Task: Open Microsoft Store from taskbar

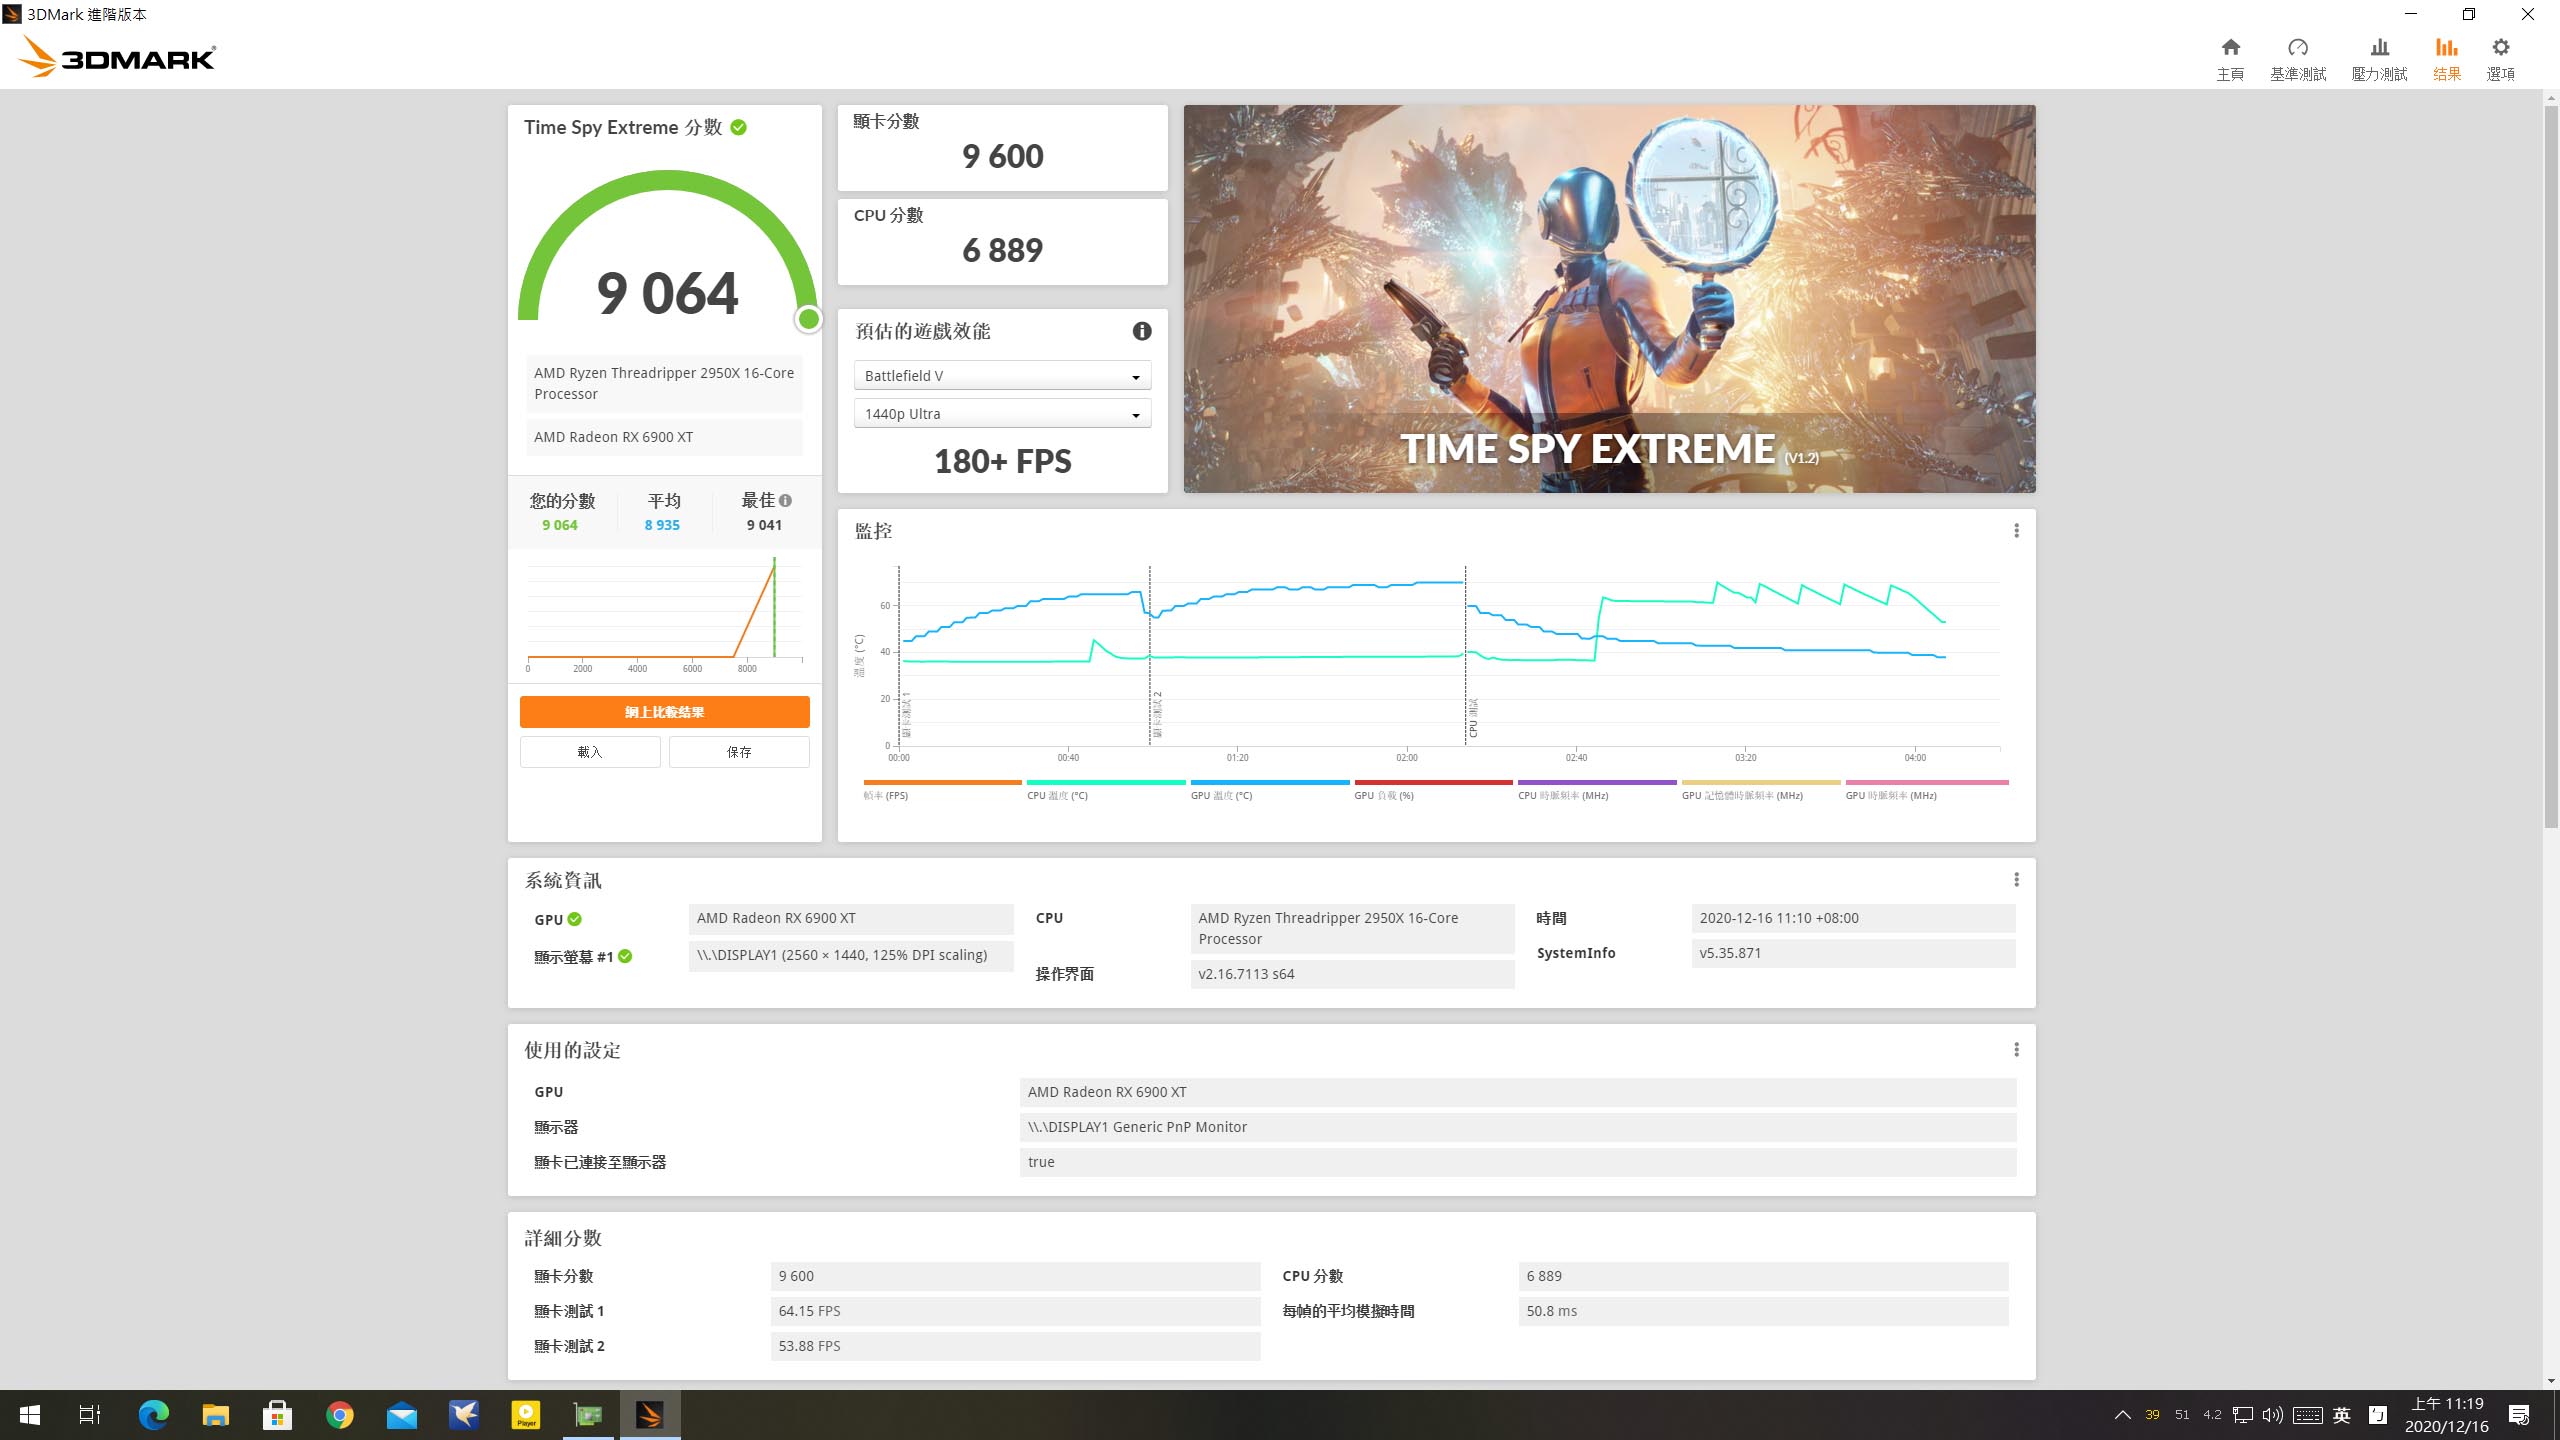Action: pyautogui.click(x=278, y=1415)
